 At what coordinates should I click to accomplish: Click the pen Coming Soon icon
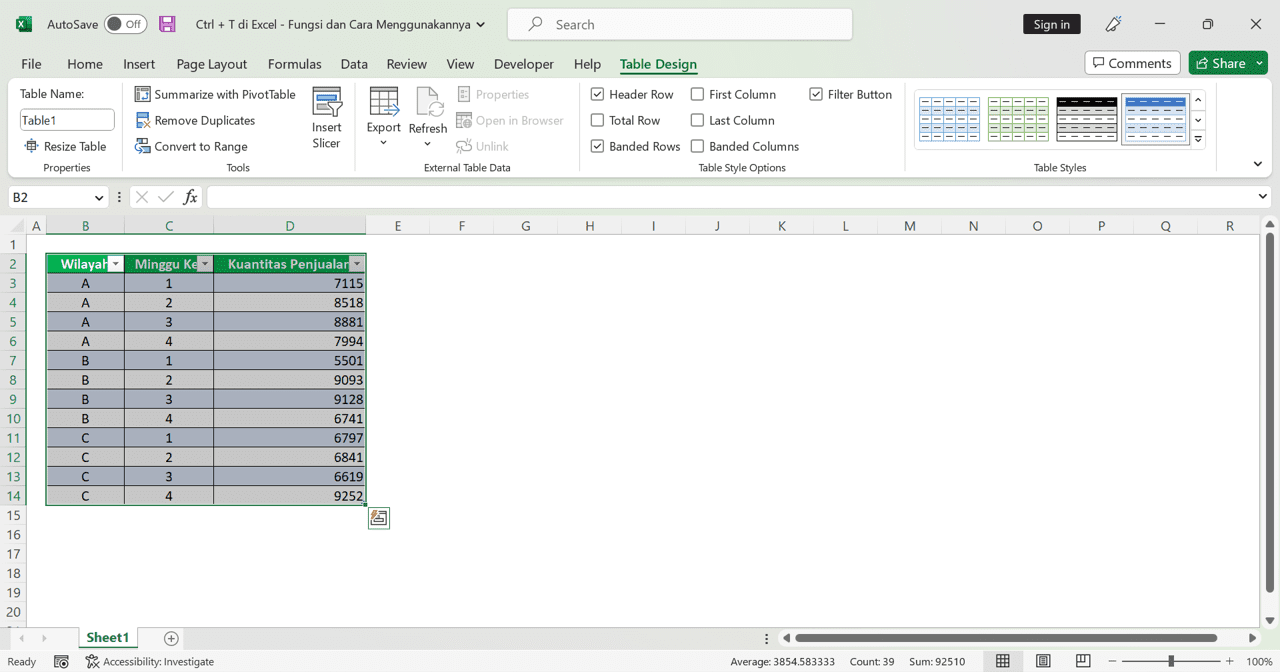[x=1113, y=24]
